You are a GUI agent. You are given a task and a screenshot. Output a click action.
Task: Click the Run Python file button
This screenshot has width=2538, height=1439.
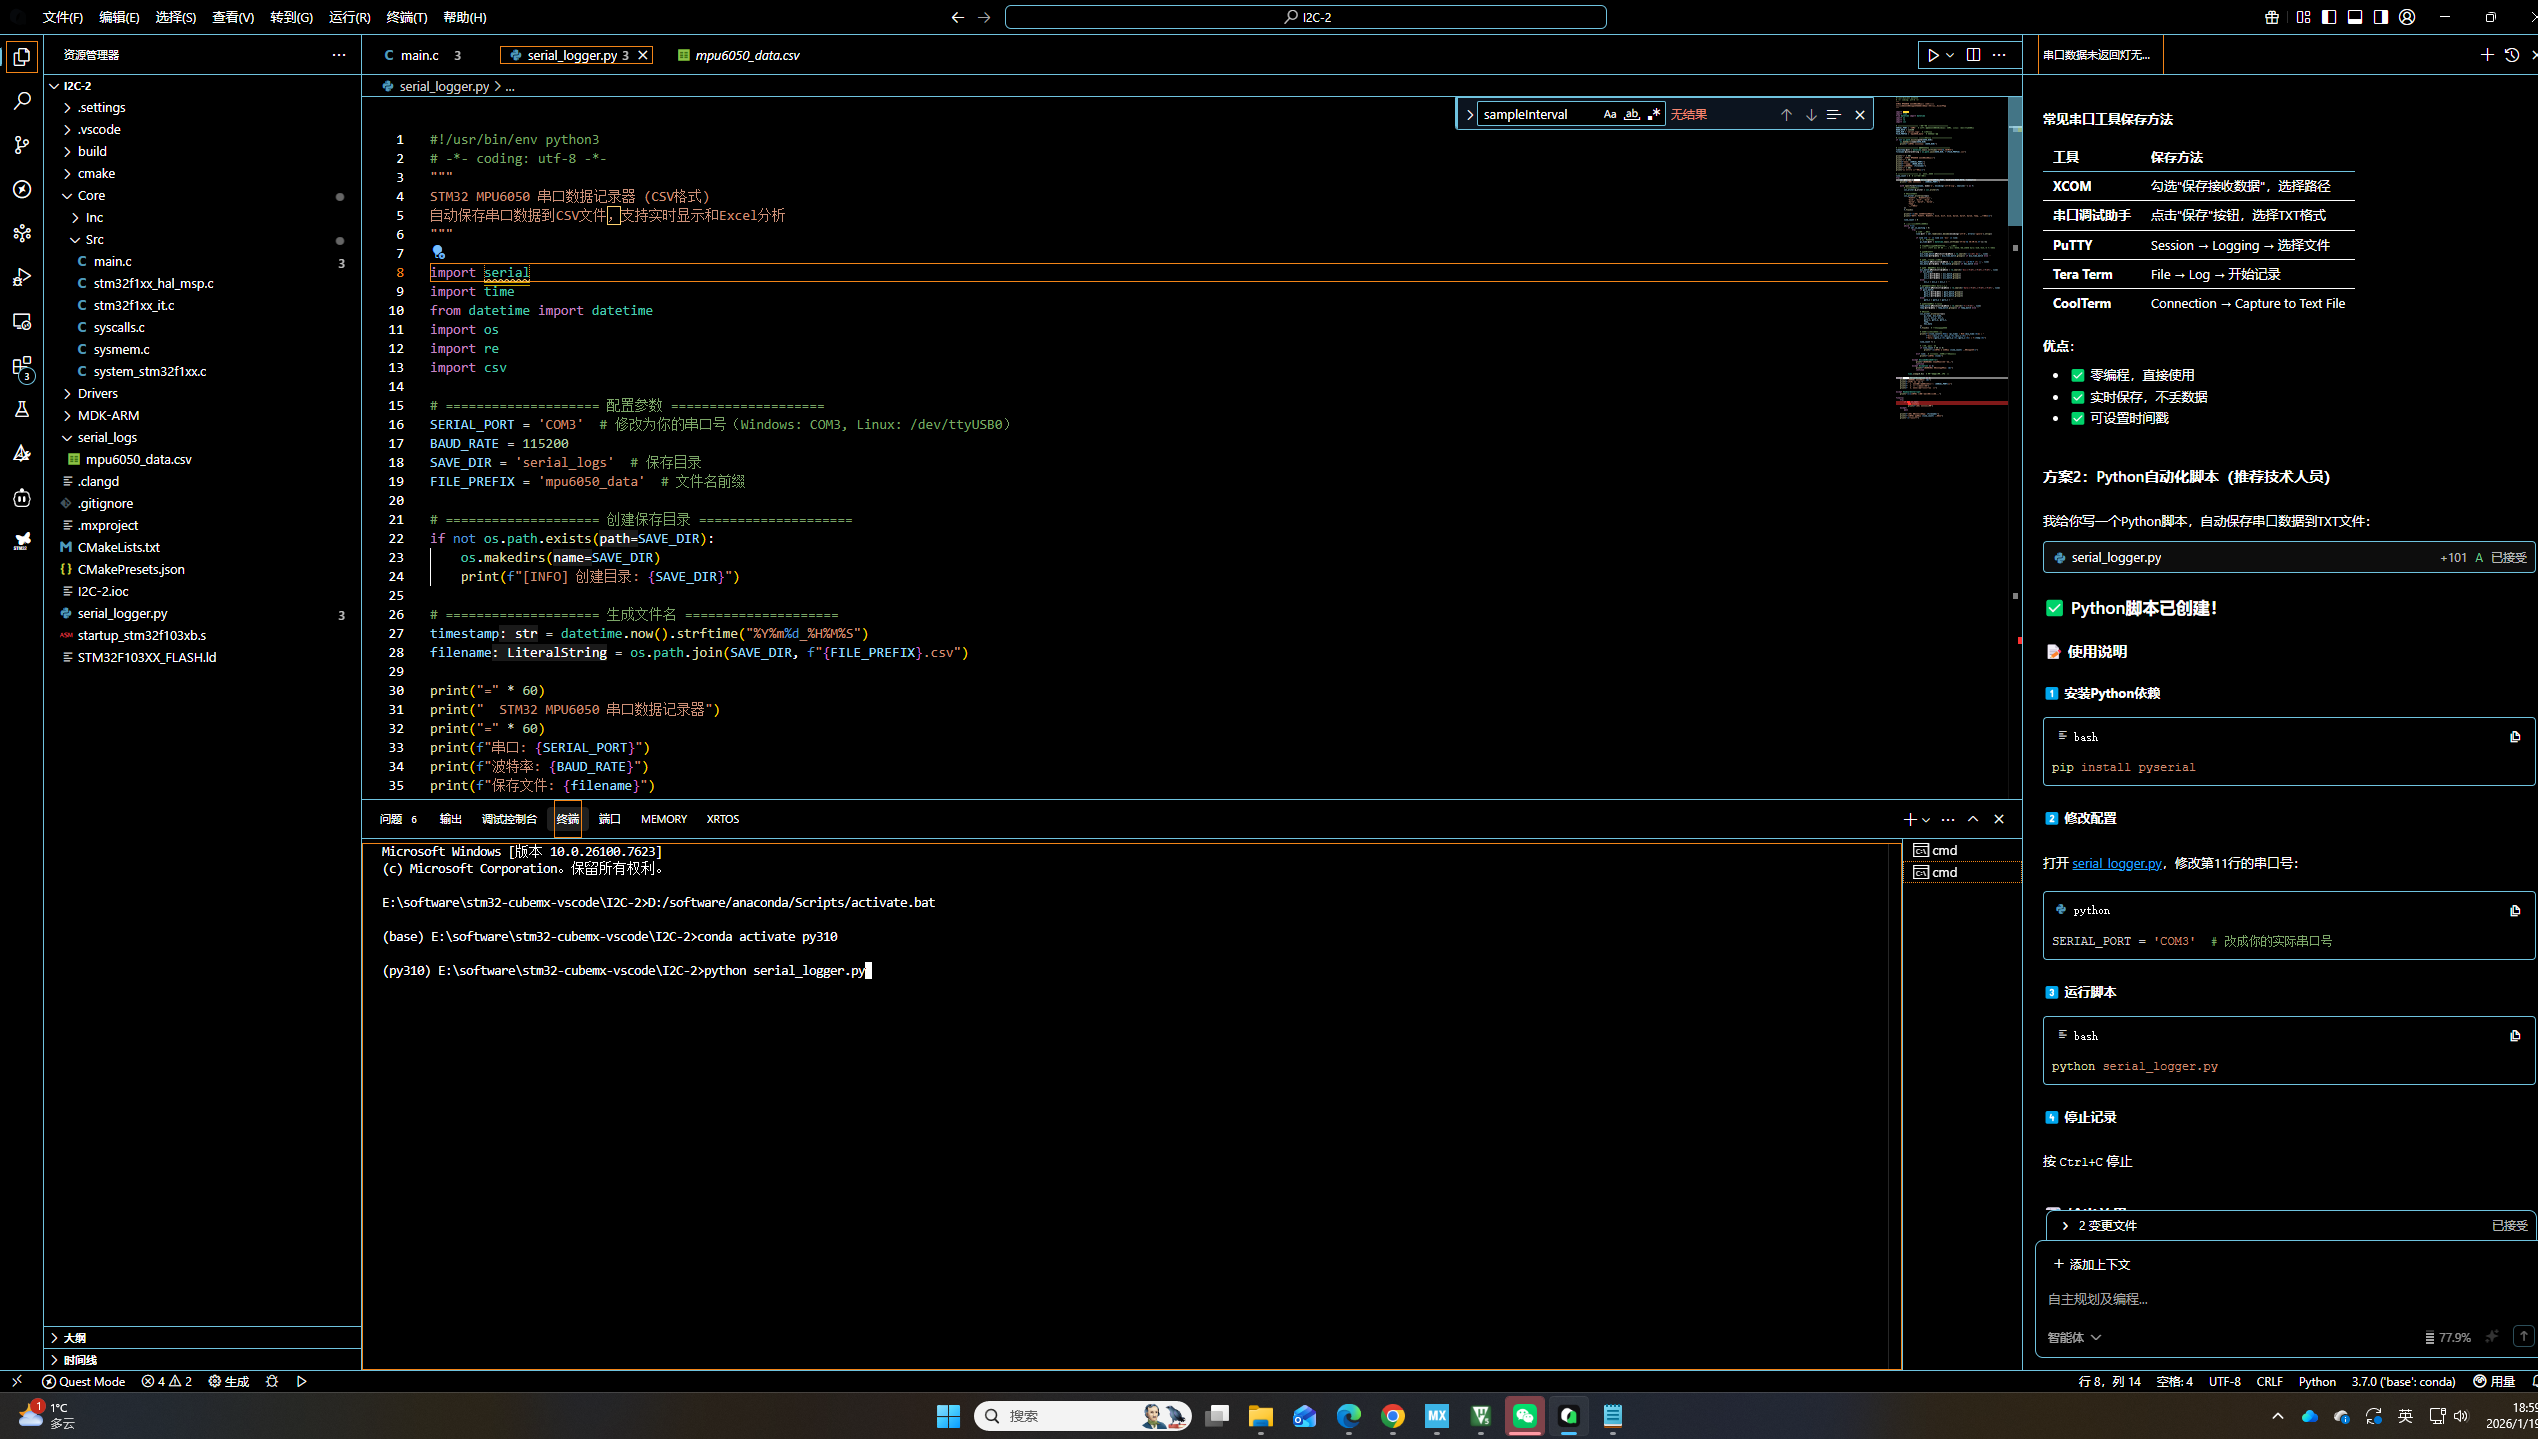1933,55
